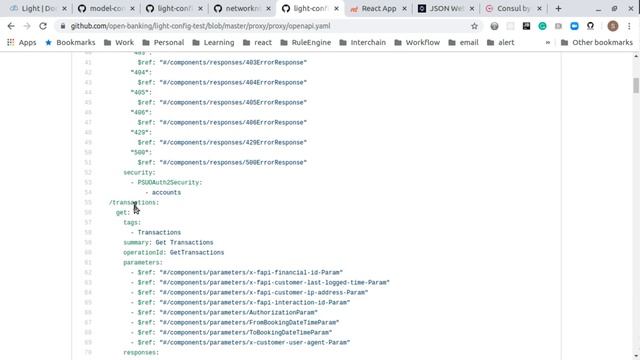
Task: Open a new browser tab
Action: coord(558,9)
